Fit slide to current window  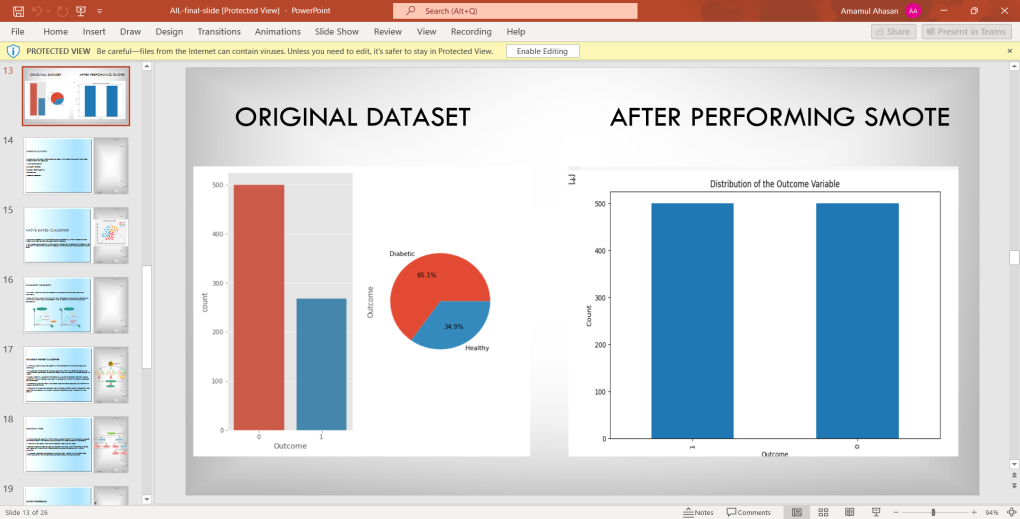coord(1010,512)
